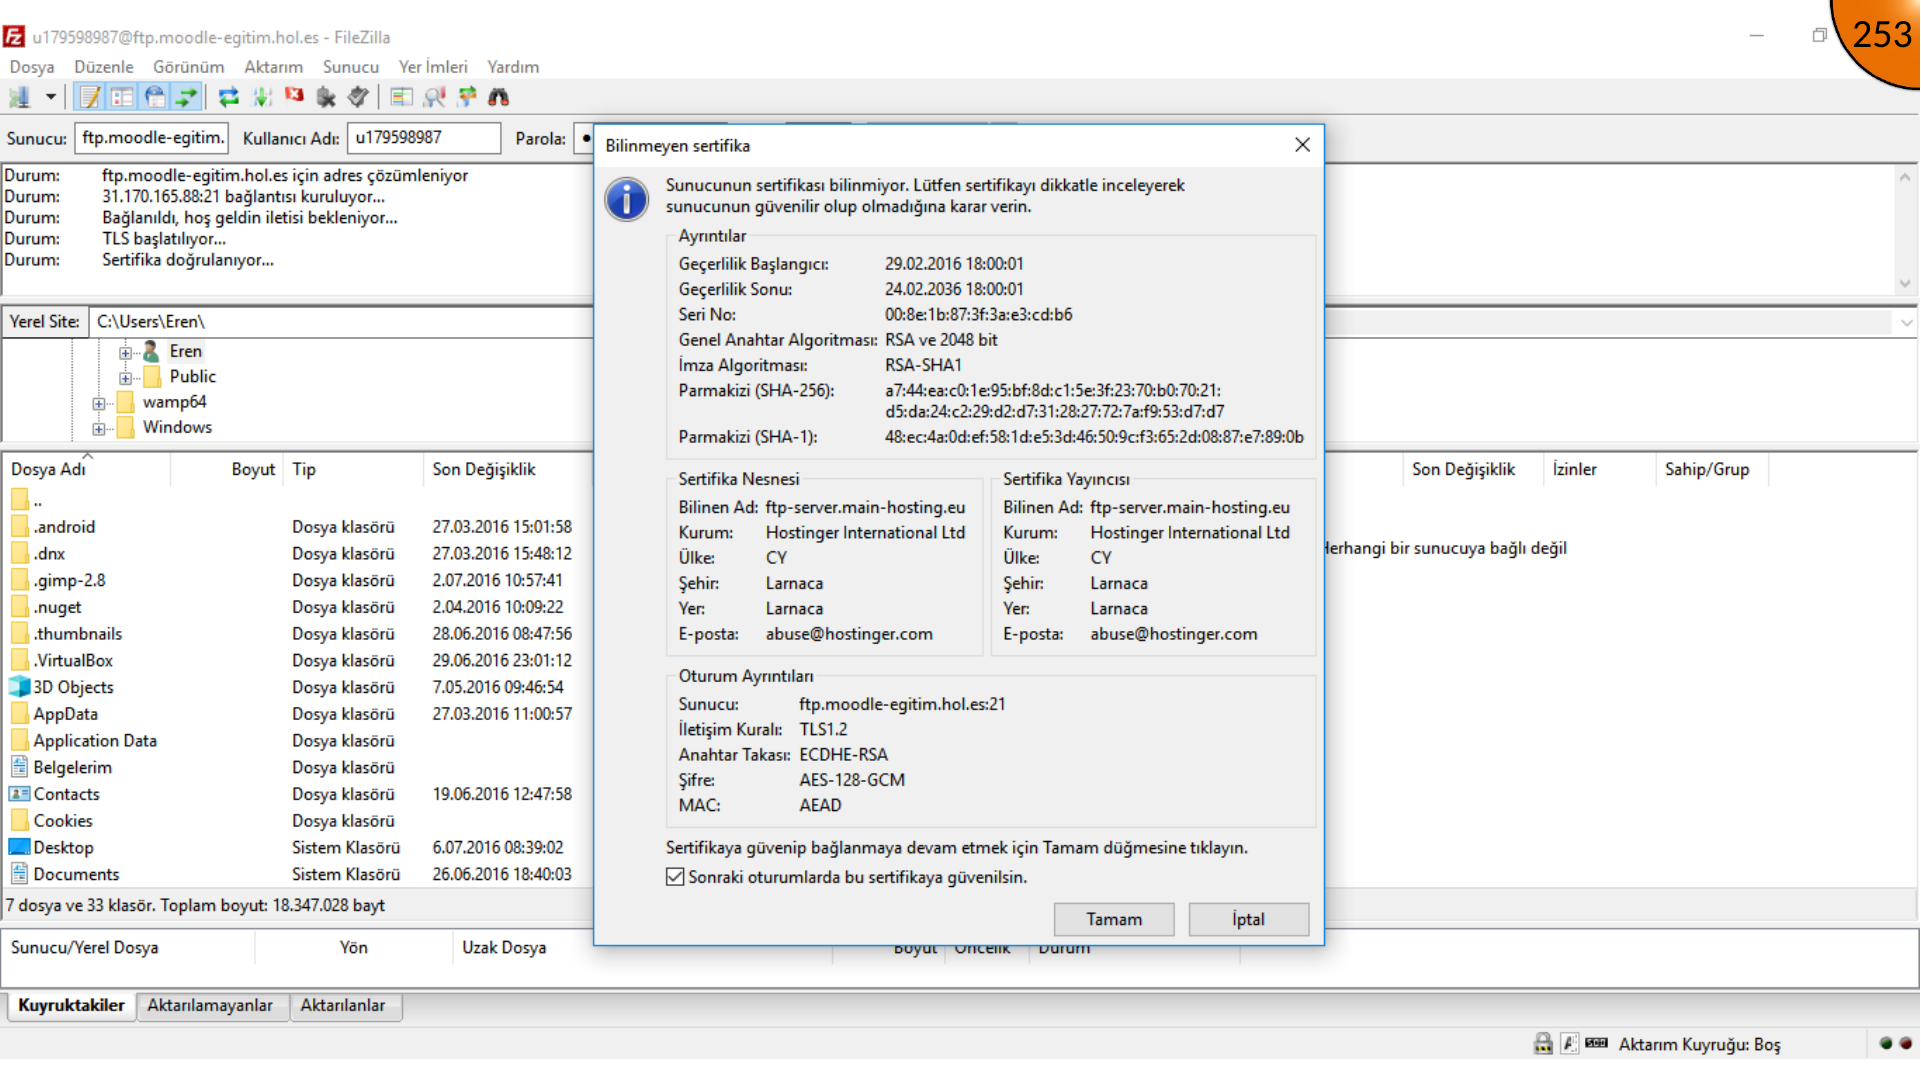Switch to Aktarılamayanlar tab
Screen dimensions: 1921x1080
pos(210,1006)
